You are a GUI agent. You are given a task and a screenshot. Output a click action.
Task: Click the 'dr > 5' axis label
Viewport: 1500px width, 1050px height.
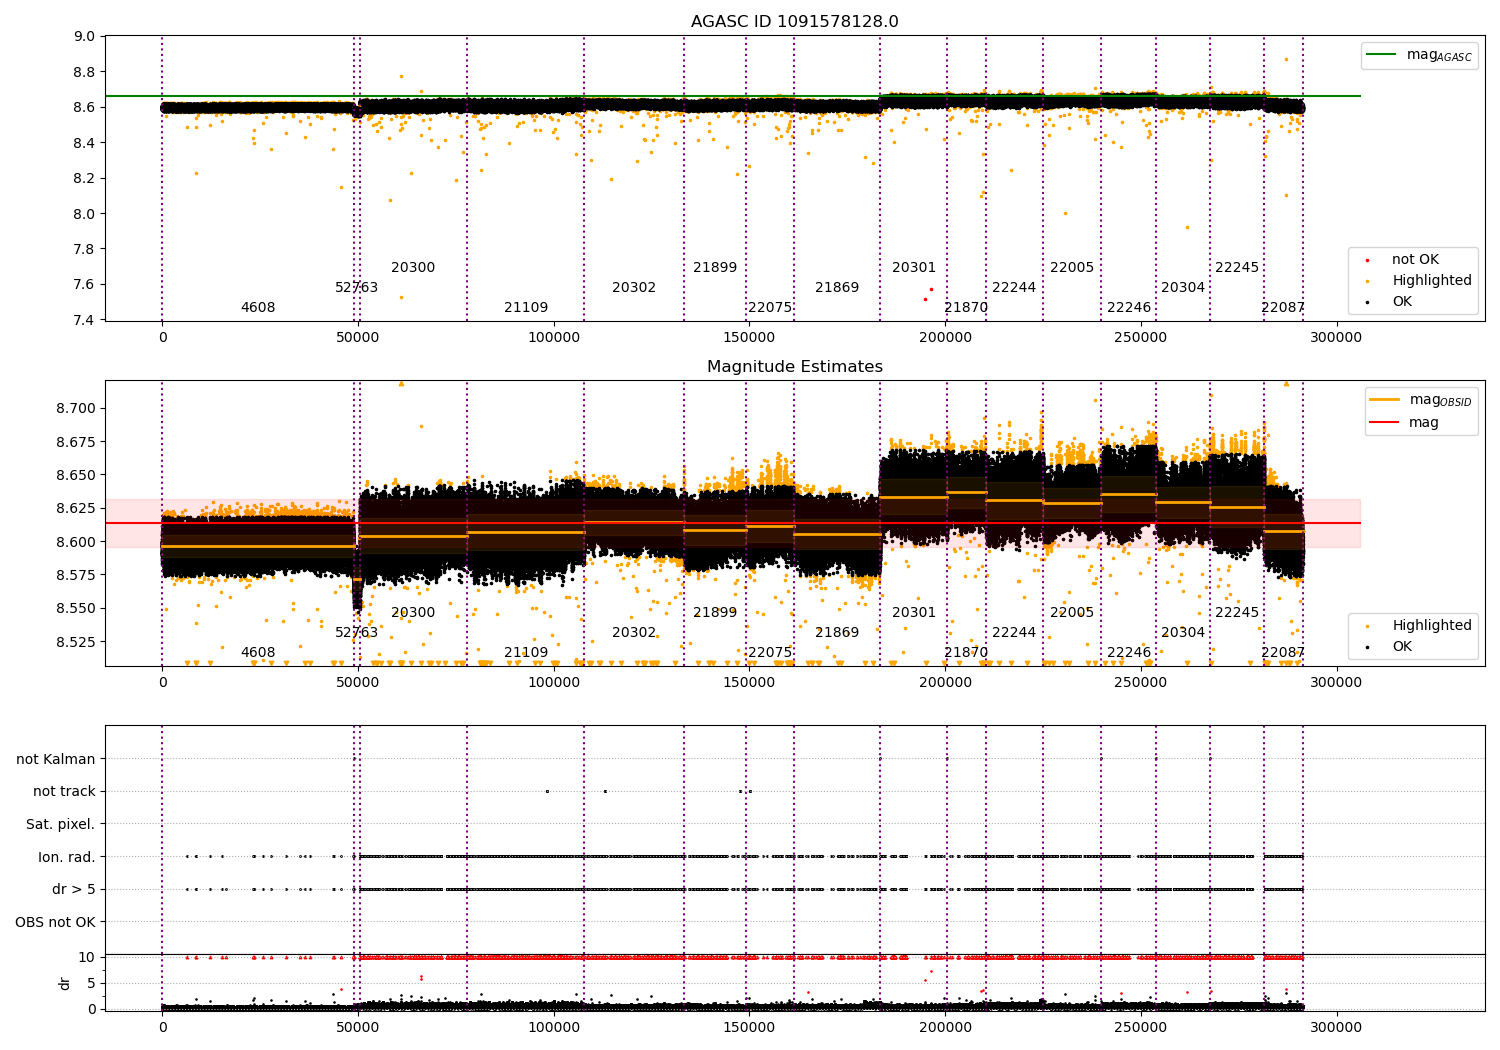[x=74, y=889]
